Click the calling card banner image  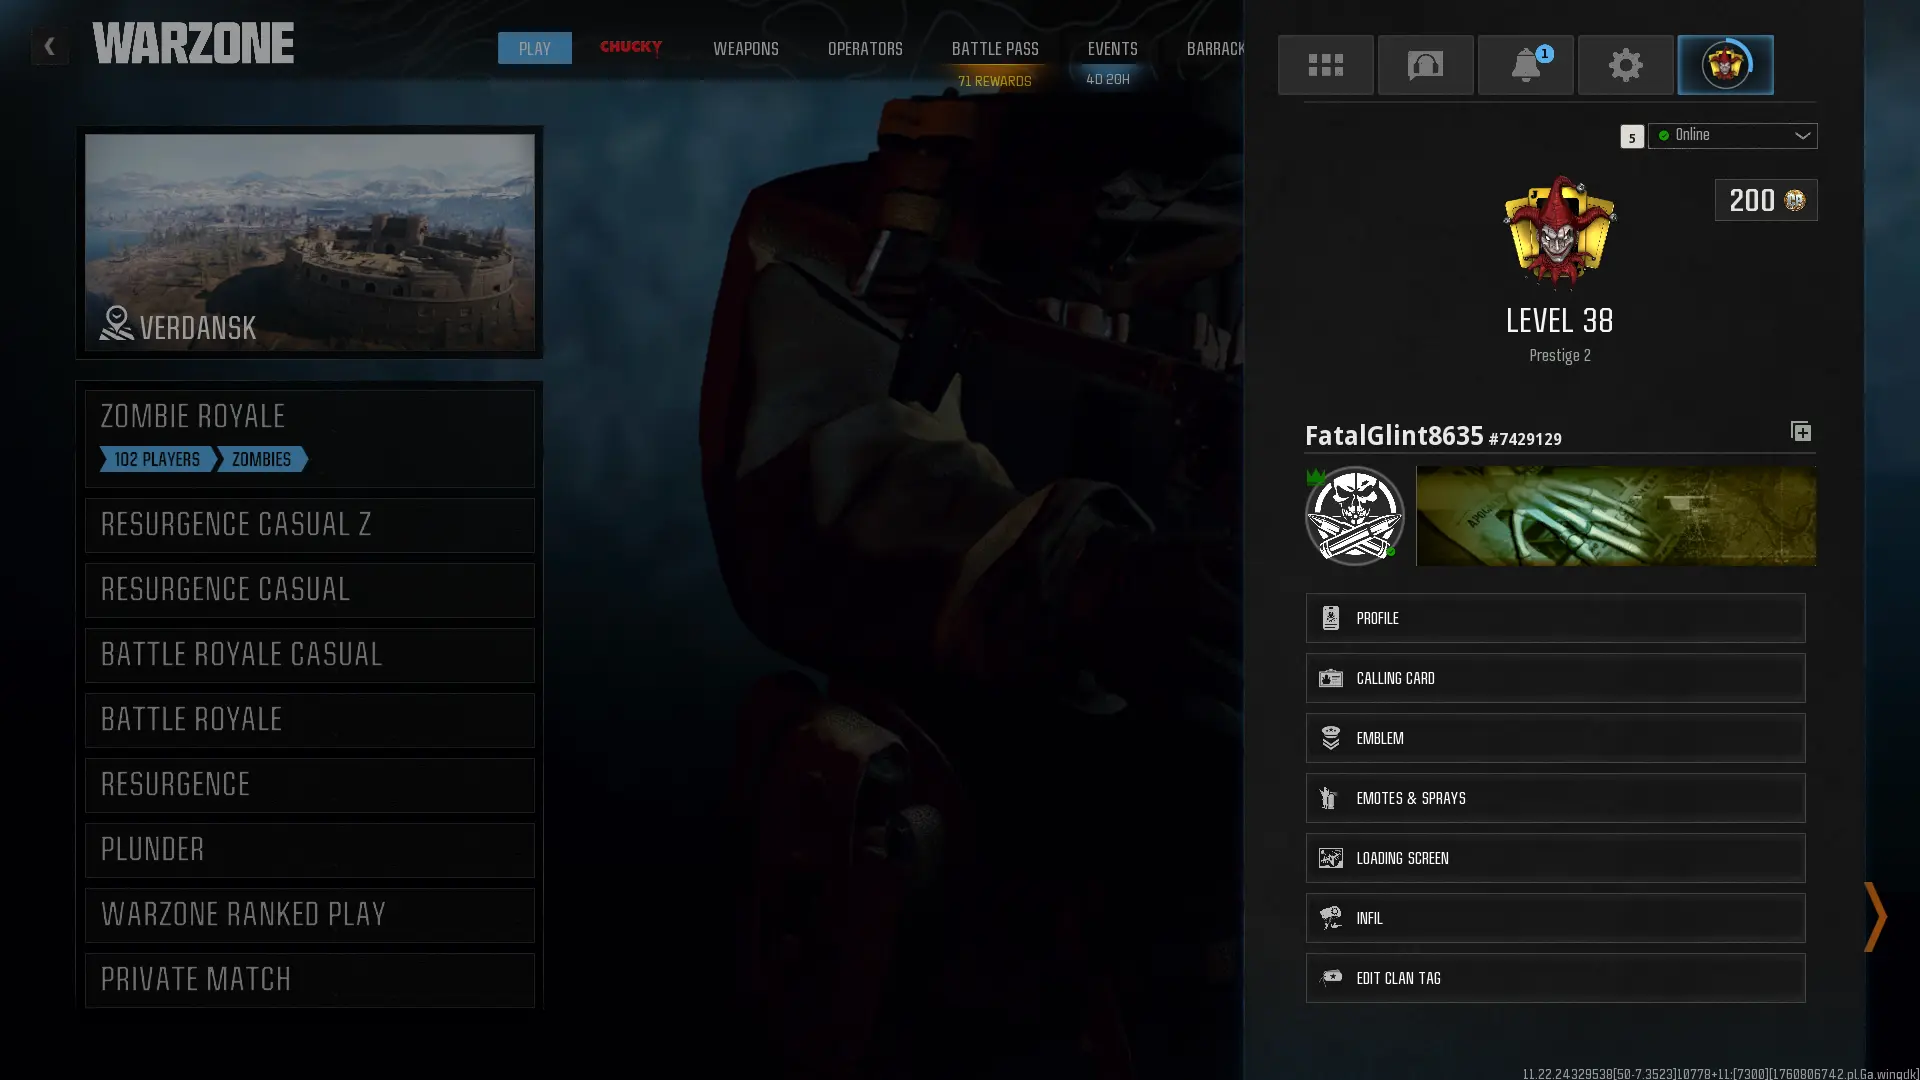(1615, 516)
